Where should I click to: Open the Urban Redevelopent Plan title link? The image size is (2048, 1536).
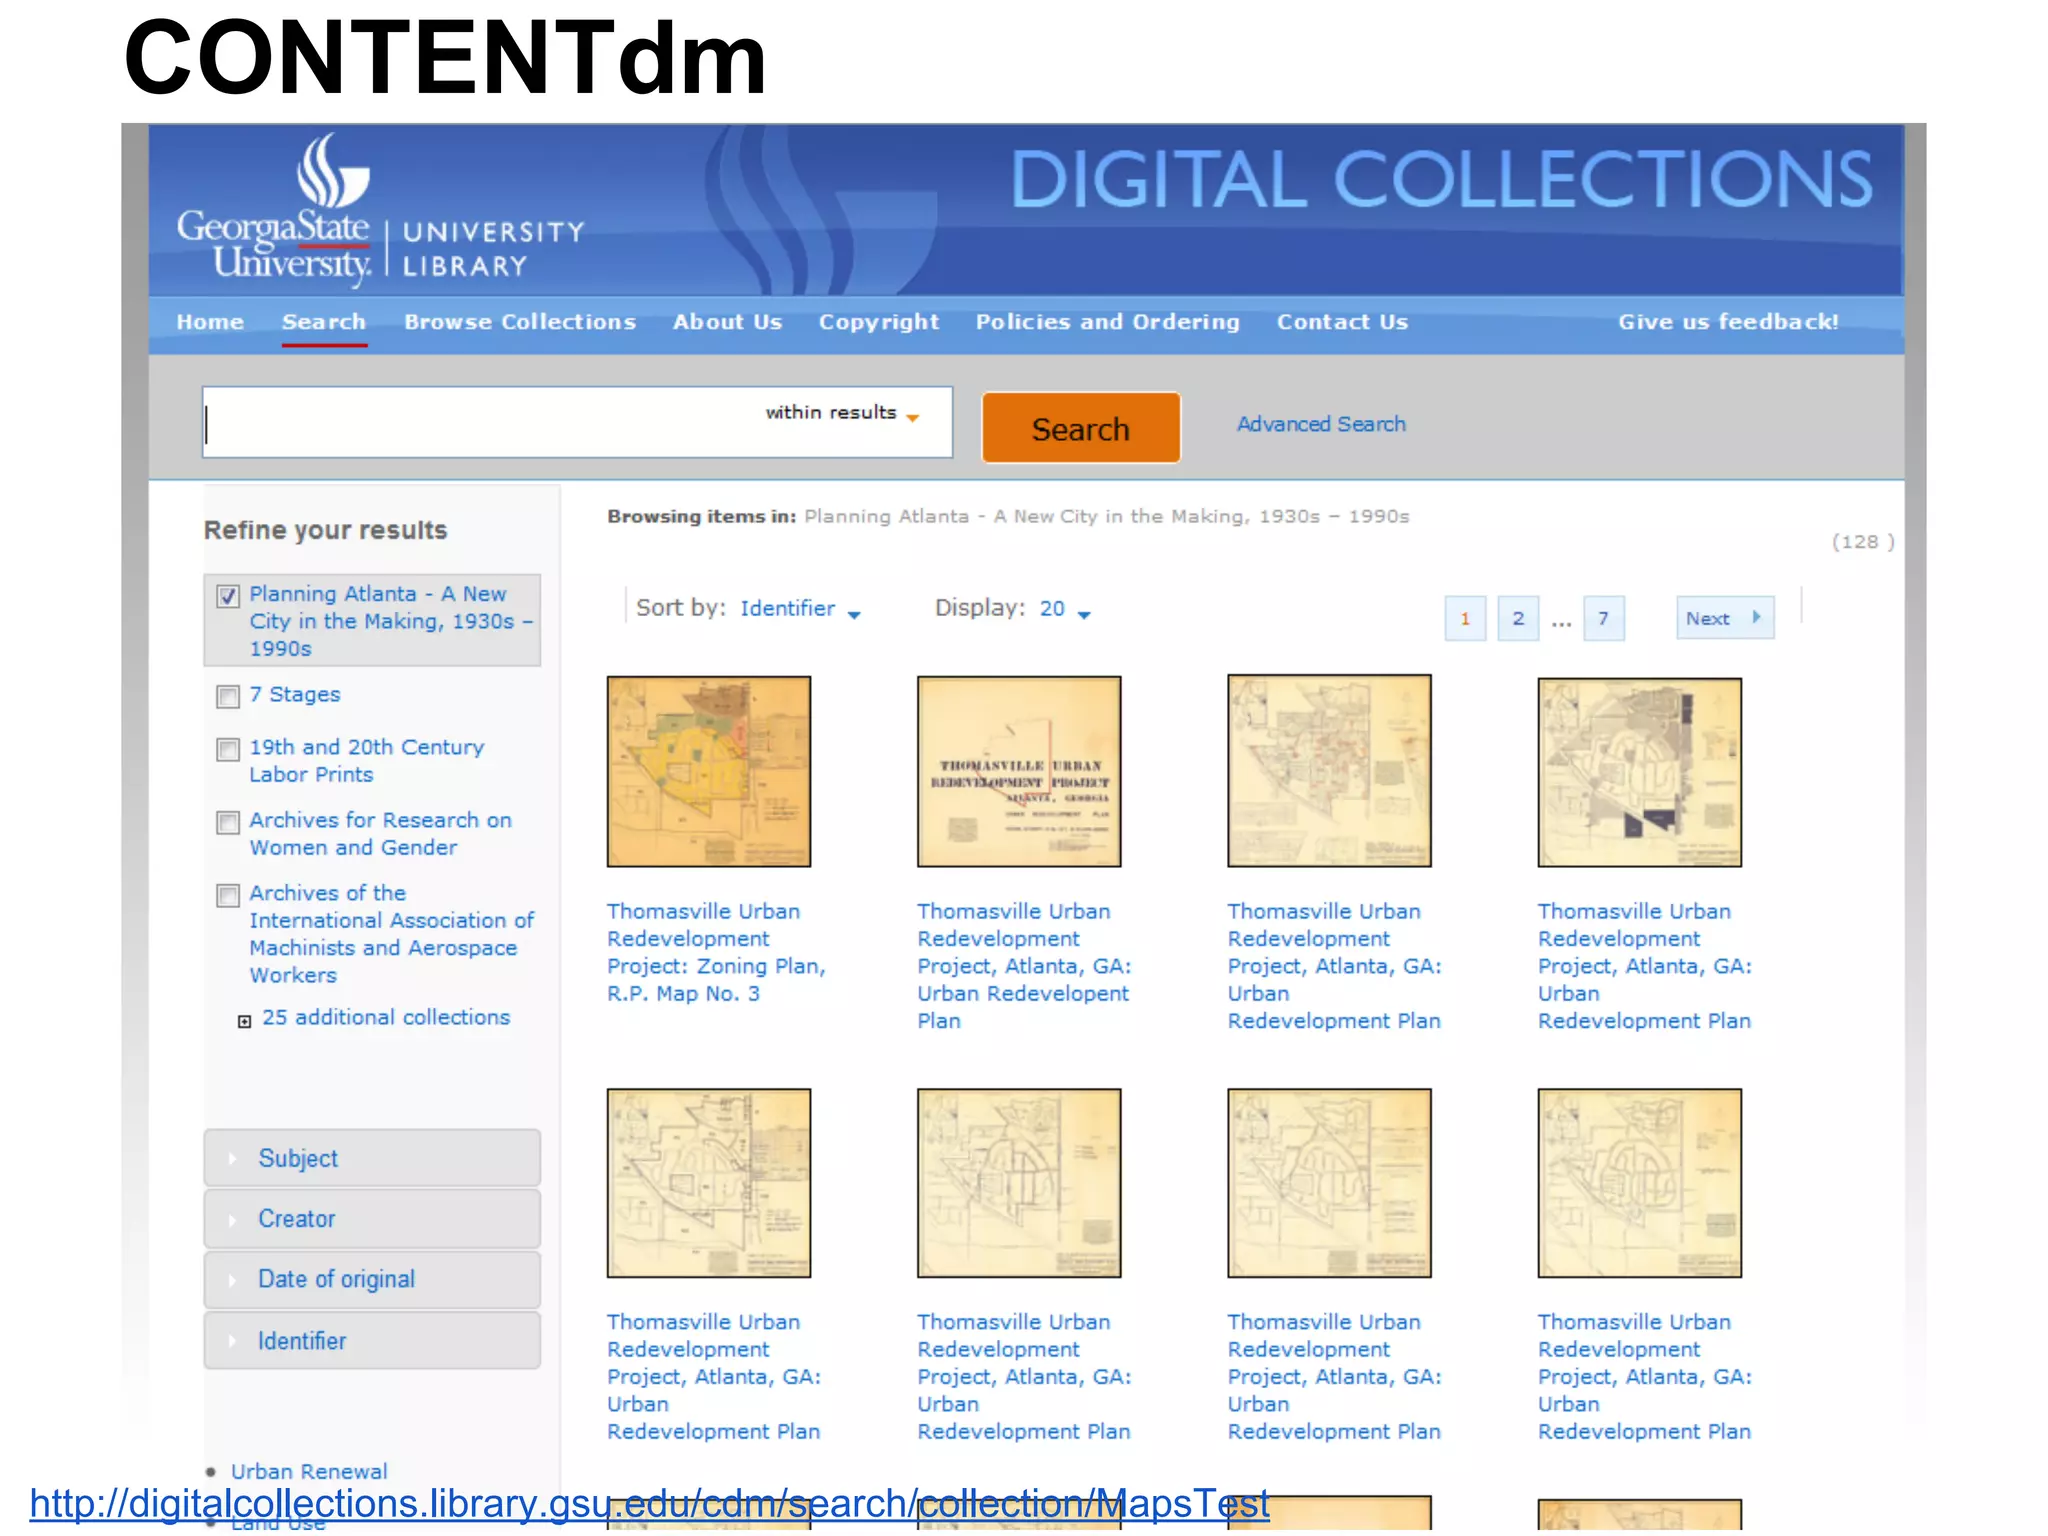1024,966
